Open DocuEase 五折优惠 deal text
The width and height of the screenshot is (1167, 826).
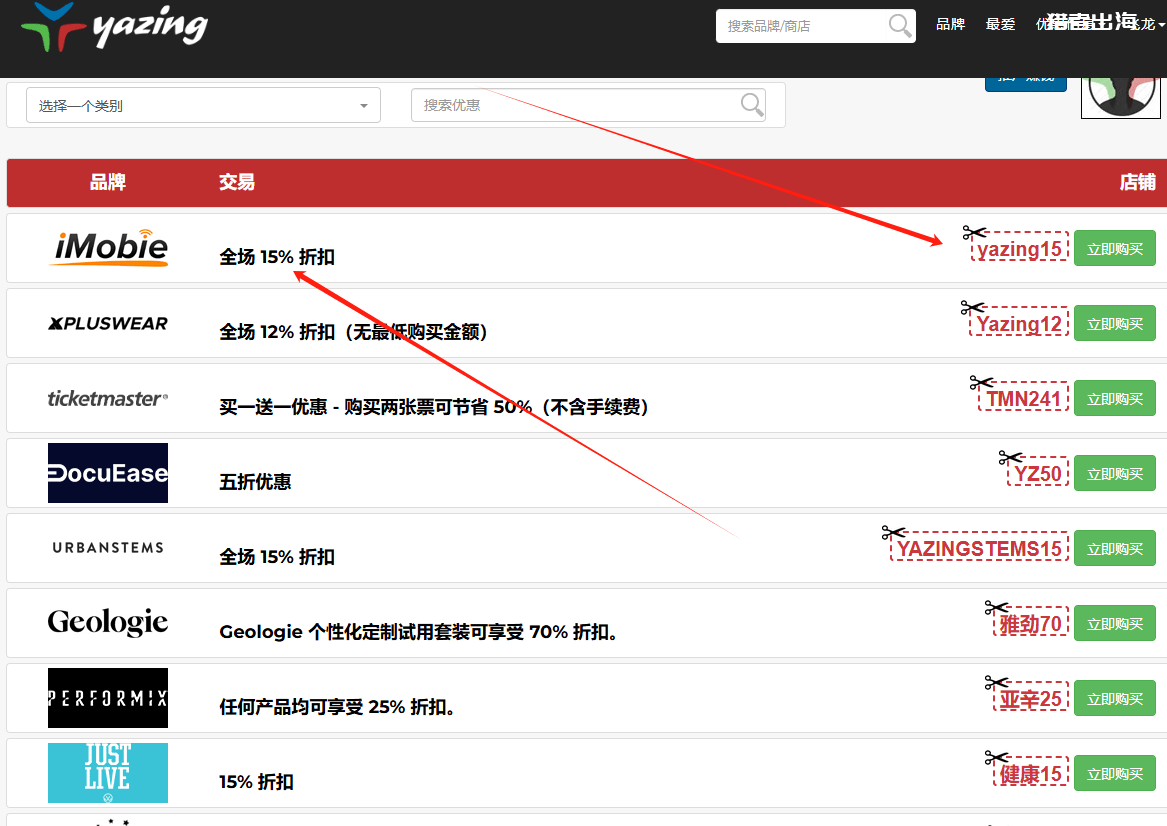pos(255,482)
